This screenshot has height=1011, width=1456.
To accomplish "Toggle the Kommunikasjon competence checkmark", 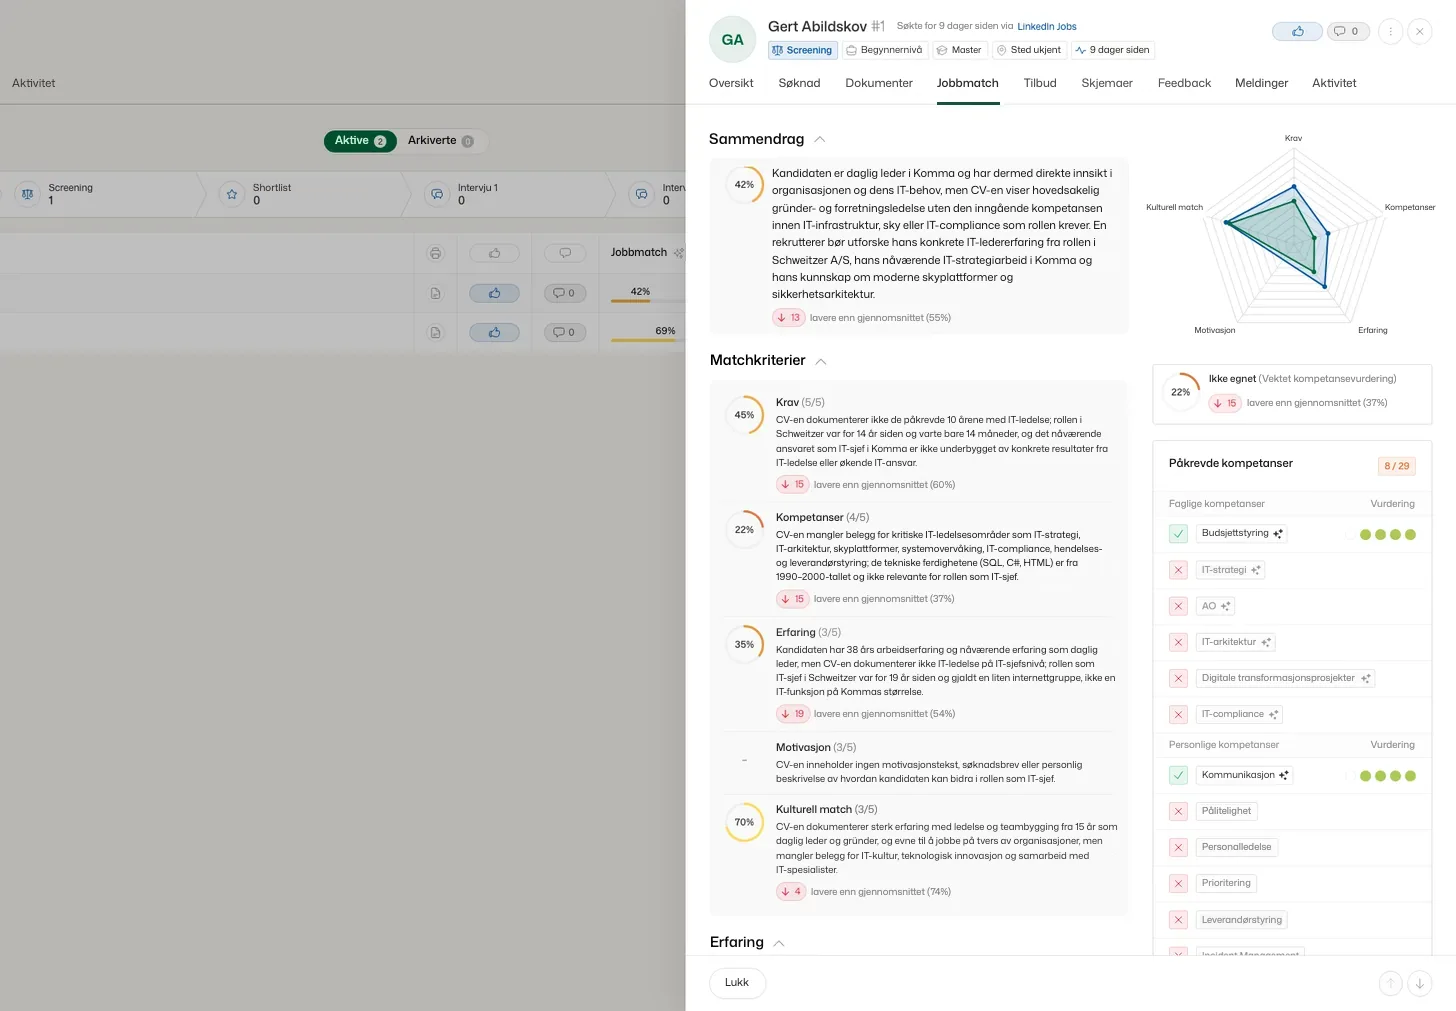I will coord(1178,775).
